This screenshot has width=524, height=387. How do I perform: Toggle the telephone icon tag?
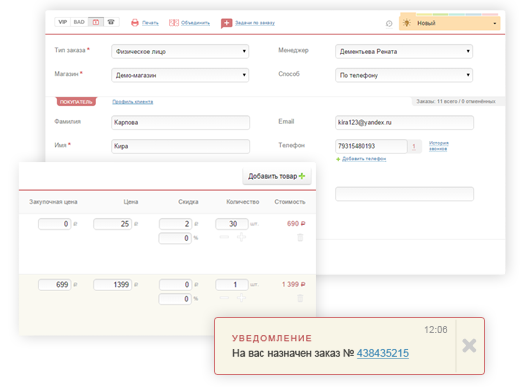[111, 22]
